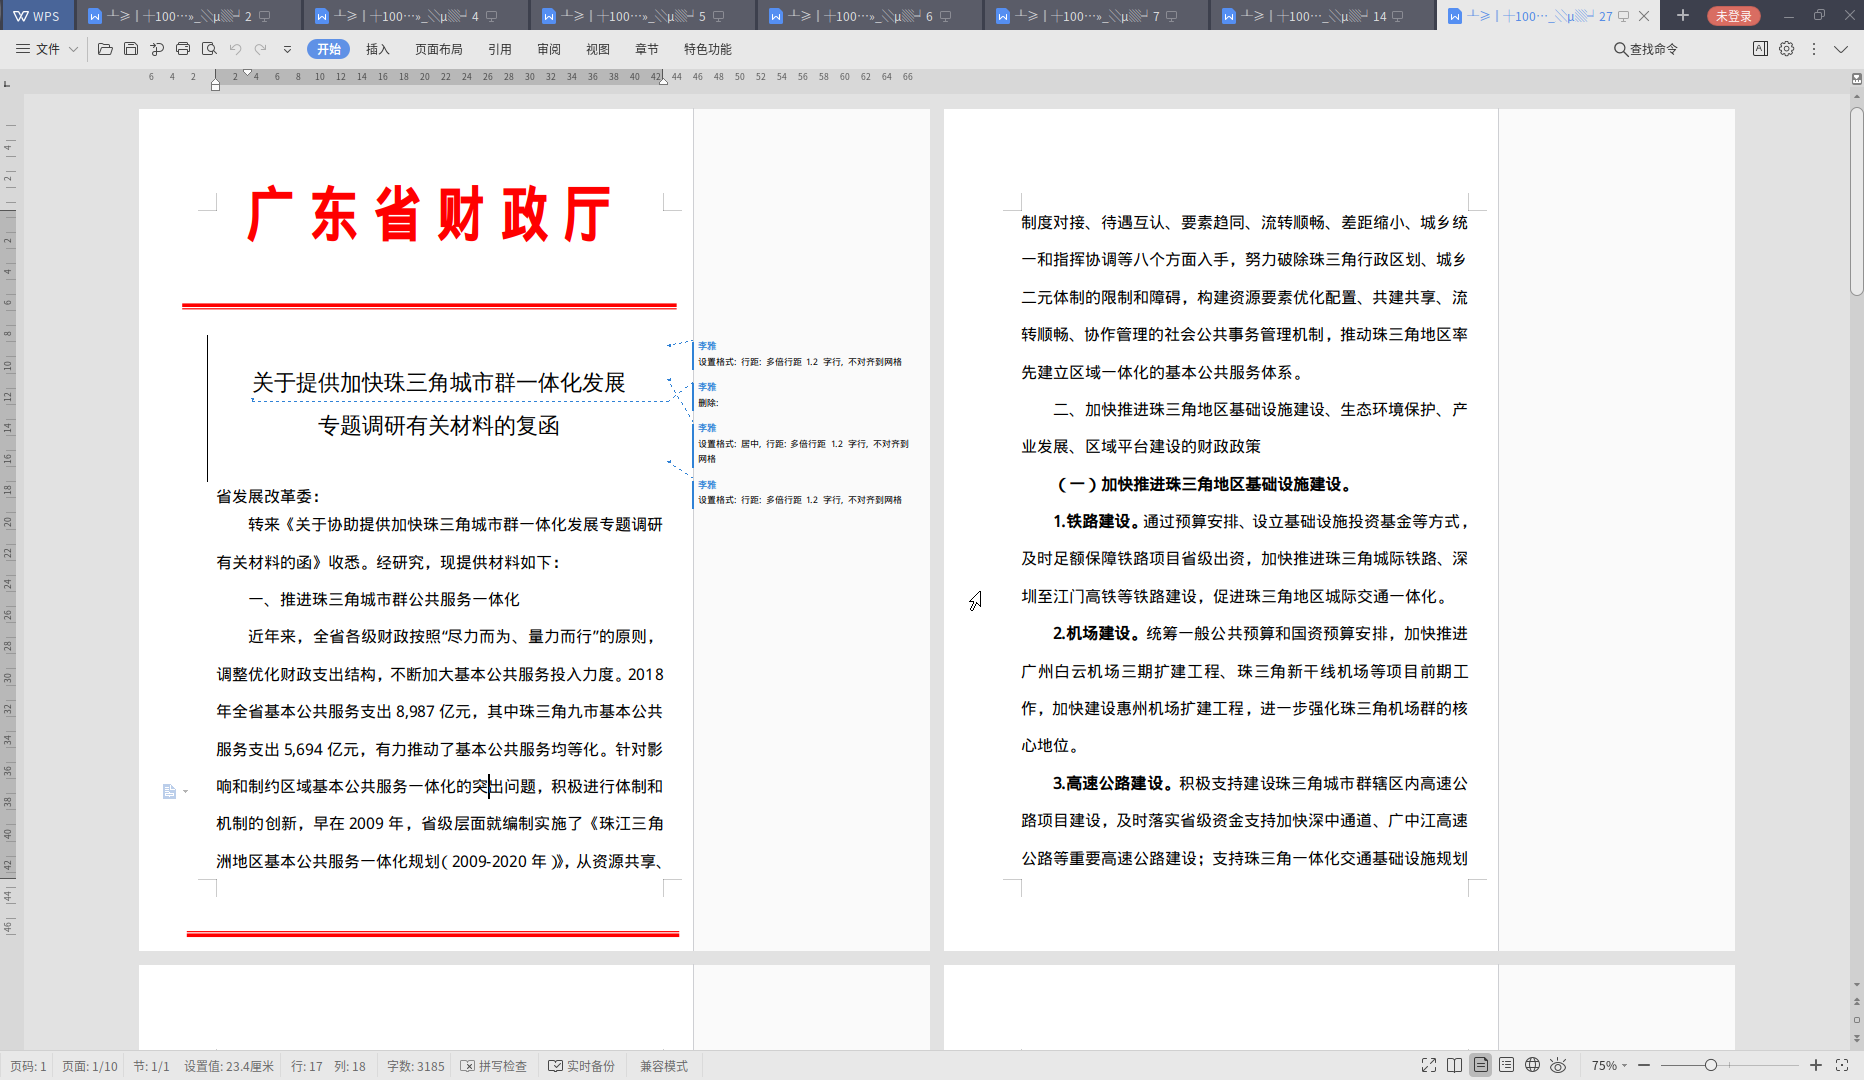Open Print Preview icon
Screen dimensions: 1864x1080
[x=209, y=49]
